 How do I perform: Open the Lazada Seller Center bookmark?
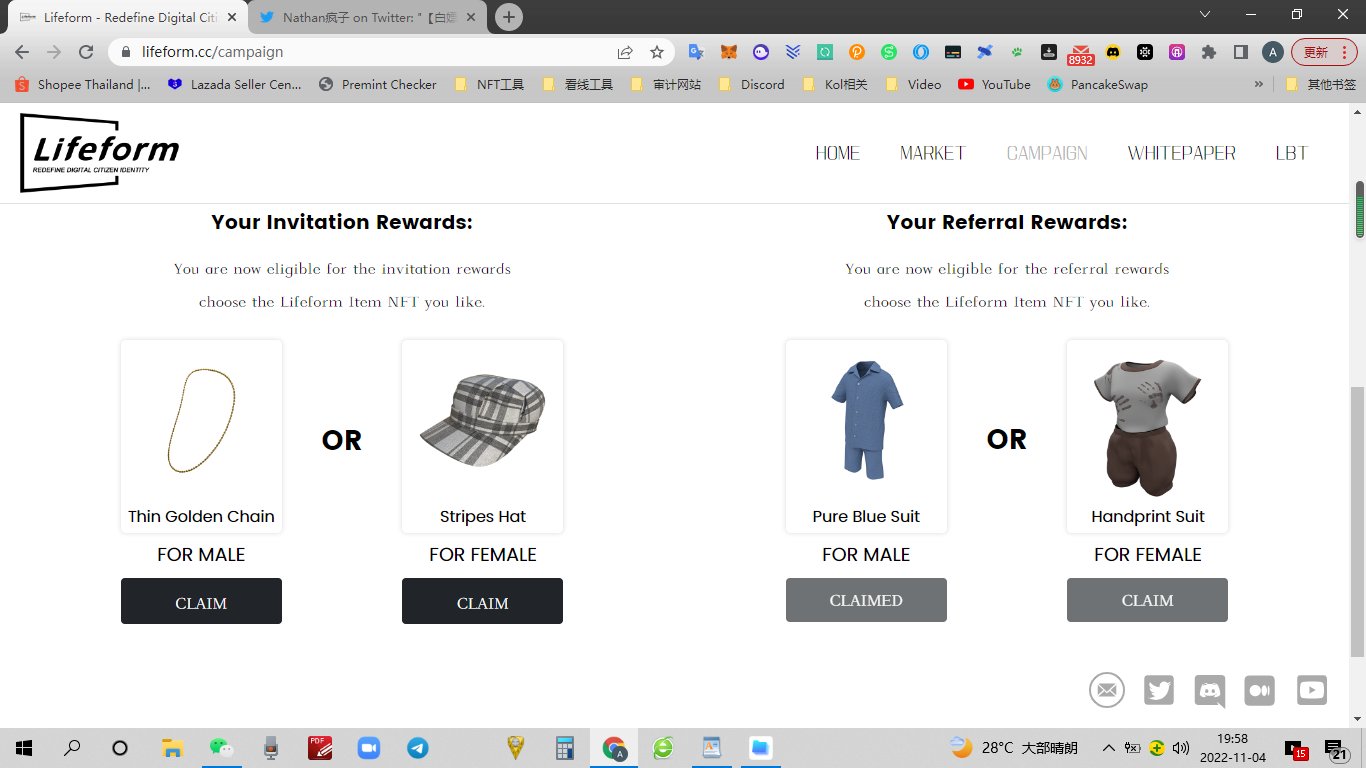(x=235, y=85)
